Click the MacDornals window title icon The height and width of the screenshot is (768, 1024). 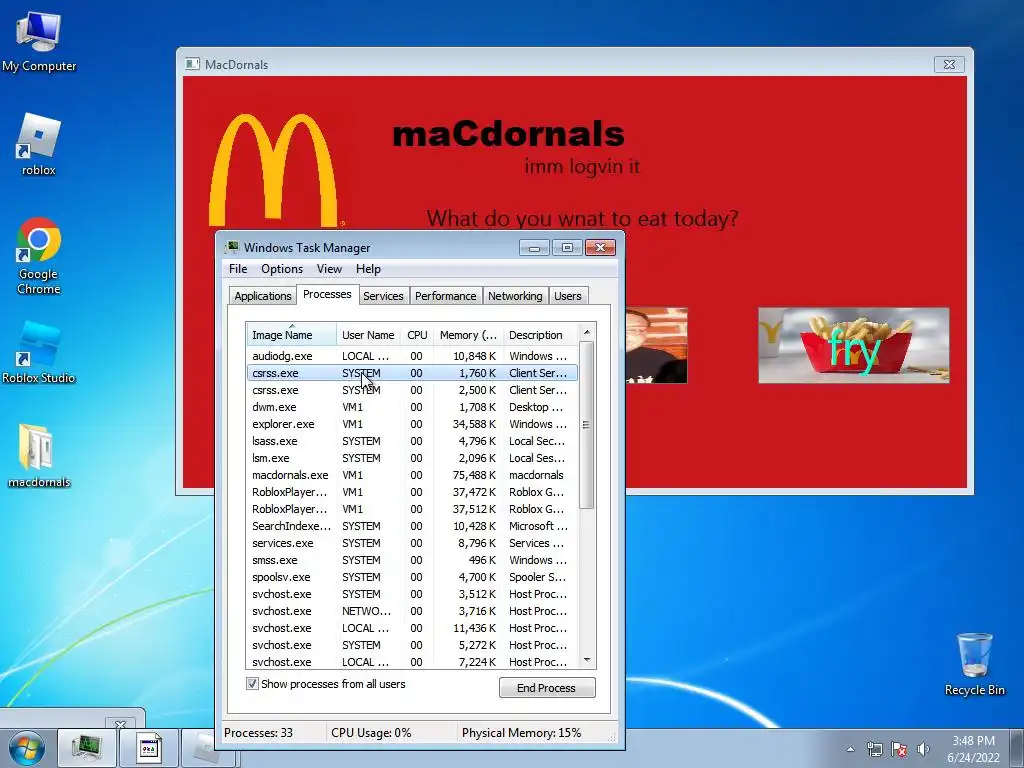coord(192,64)
